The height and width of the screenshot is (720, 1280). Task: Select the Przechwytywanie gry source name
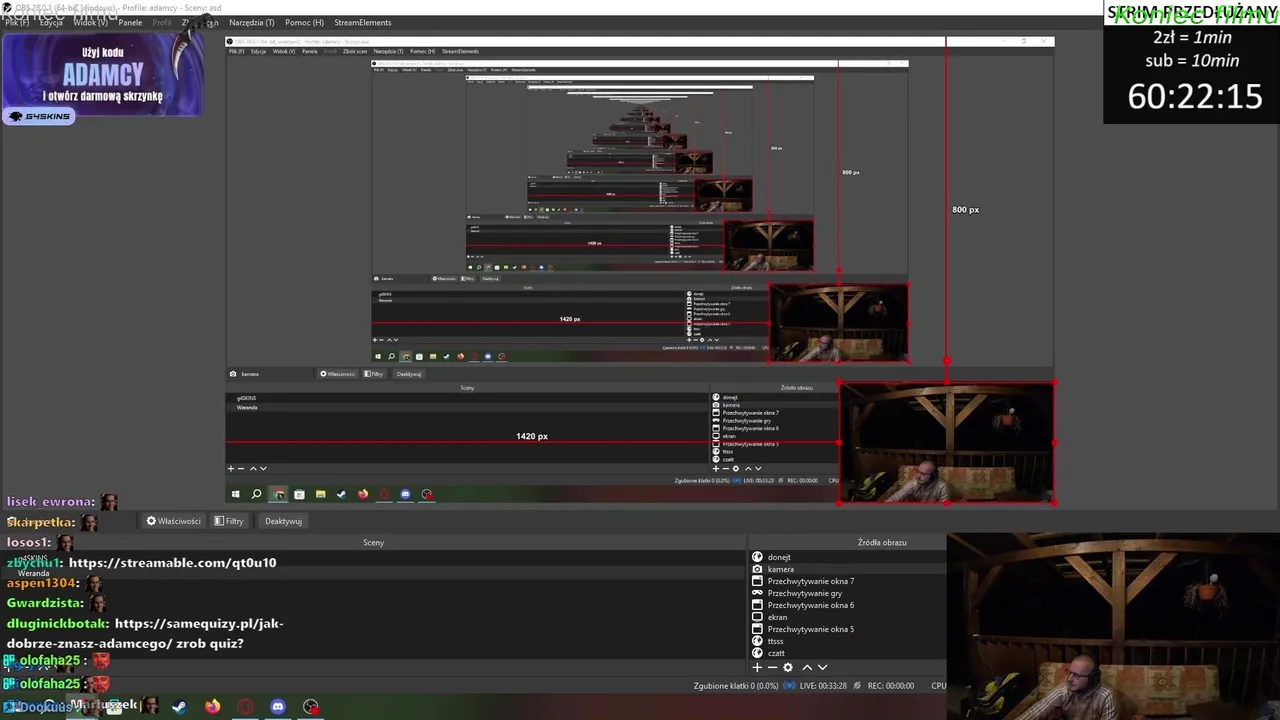tap(805, 593)
